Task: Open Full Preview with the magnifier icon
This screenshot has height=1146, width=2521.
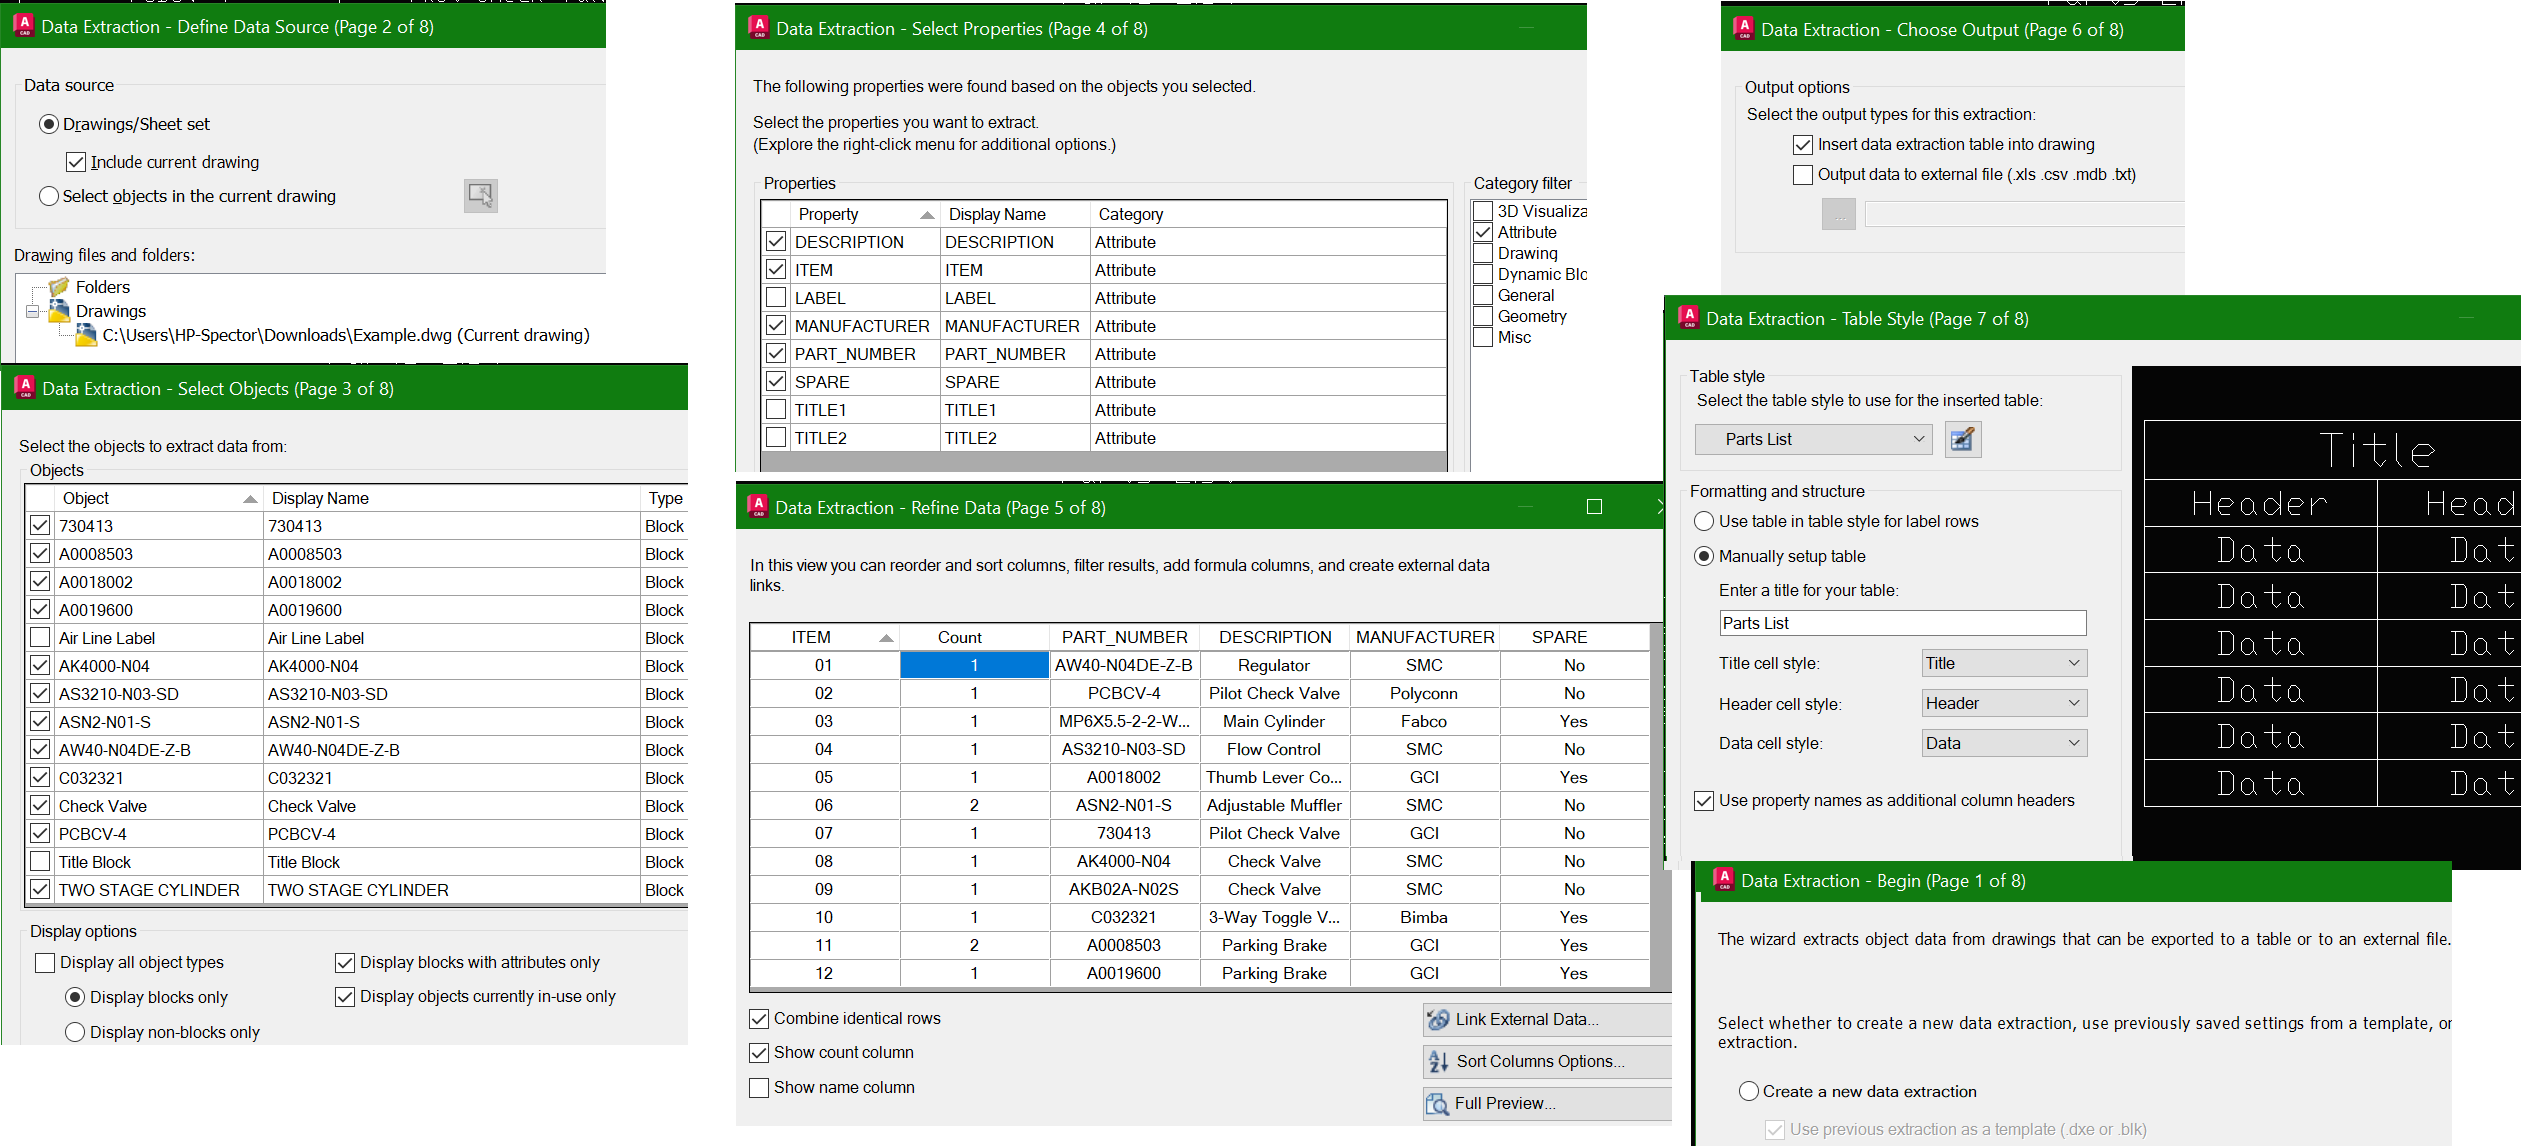Action: coord(1437,1103)
